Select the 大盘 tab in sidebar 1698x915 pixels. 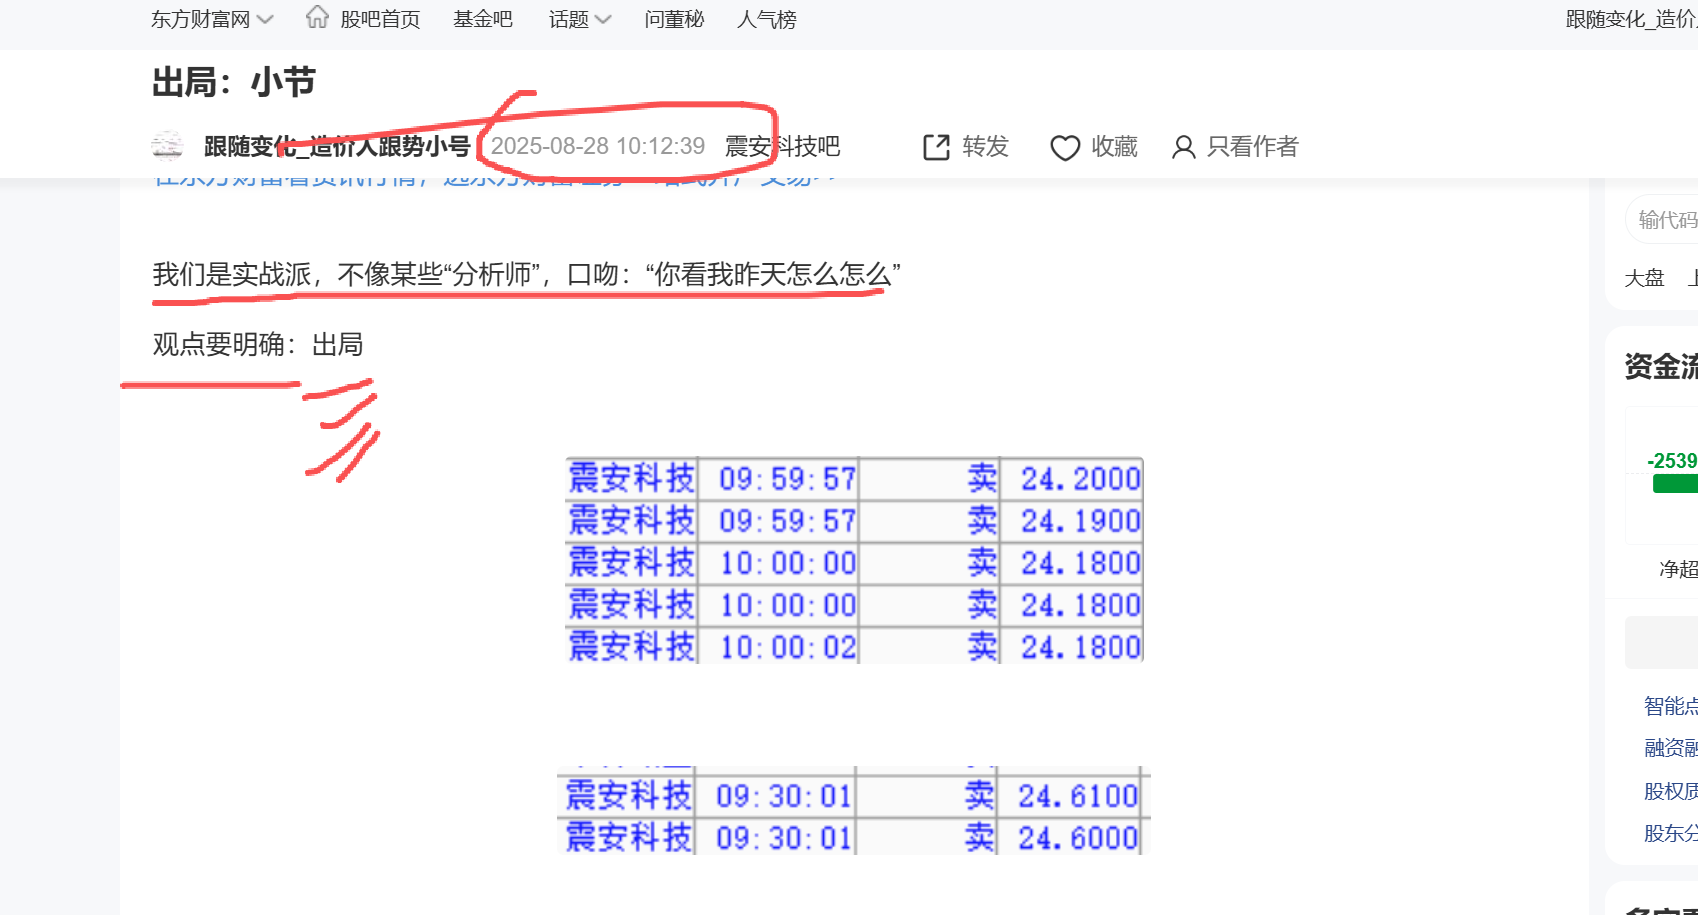[x=1644, y=278]
